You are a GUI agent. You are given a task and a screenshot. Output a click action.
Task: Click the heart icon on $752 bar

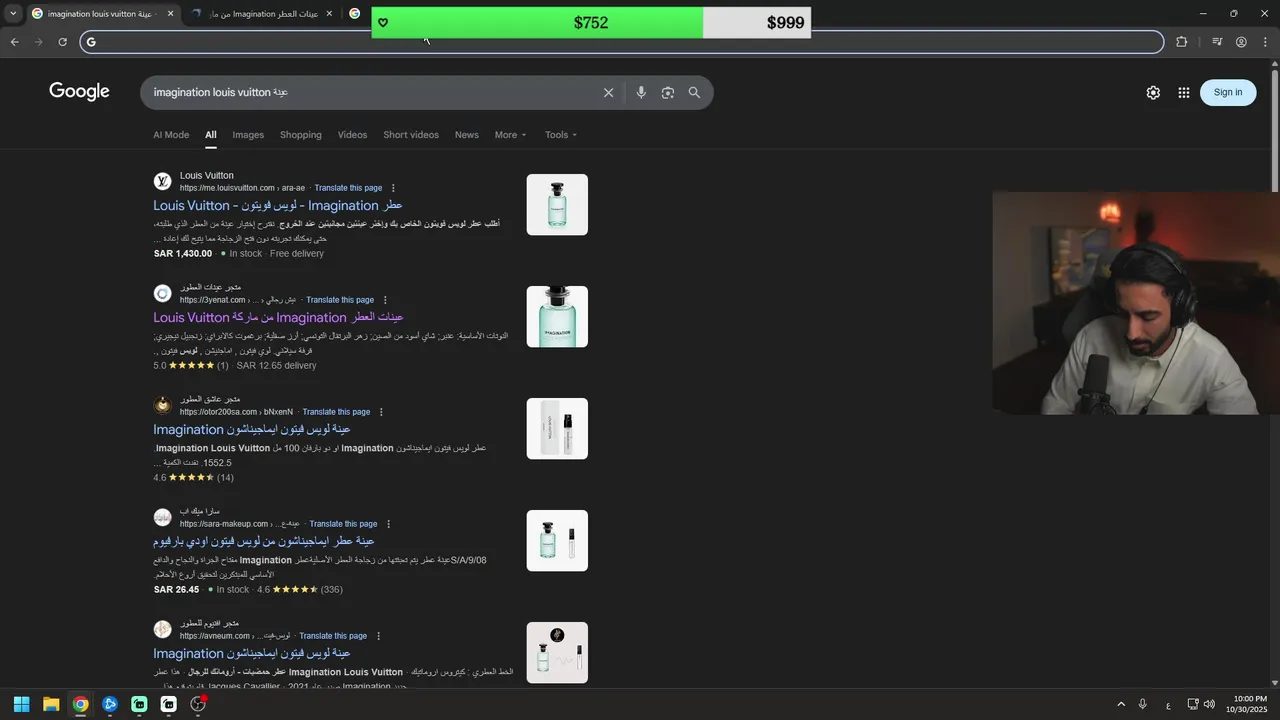pyautogui.click(x=383, y=23)
